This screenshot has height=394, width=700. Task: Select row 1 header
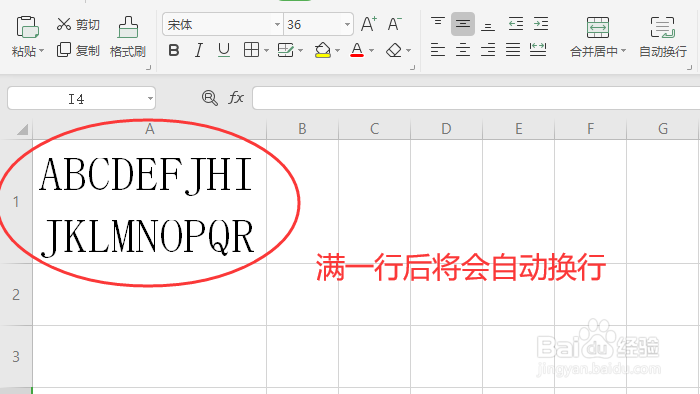[16, 202]
